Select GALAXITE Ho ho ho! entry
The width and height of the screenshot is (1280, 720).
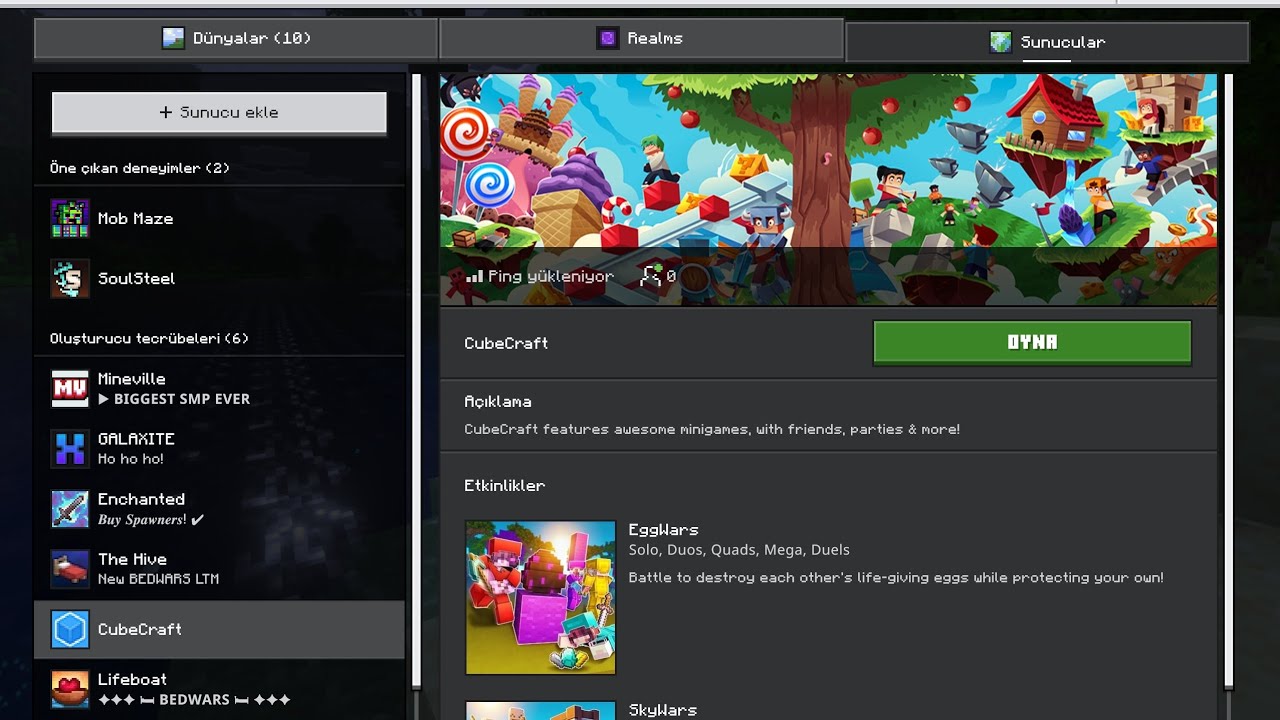pyautogui.click(x=219, y=449)
